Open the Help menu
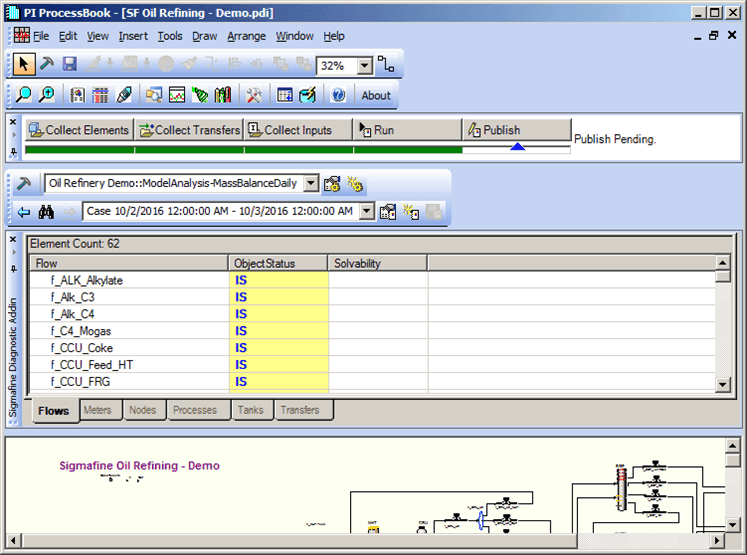The image size is (747, 555). 334,36
